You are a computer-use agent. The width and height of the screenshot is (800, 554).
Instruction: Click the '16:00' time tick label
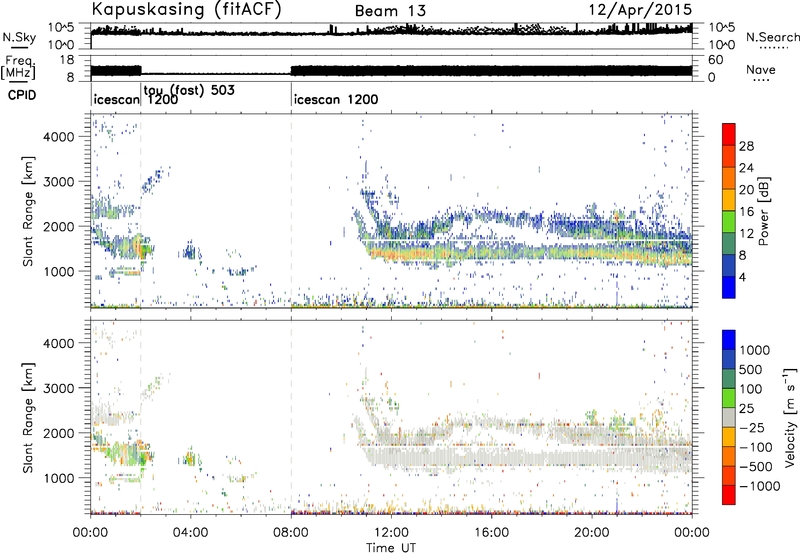coord(491,533)
